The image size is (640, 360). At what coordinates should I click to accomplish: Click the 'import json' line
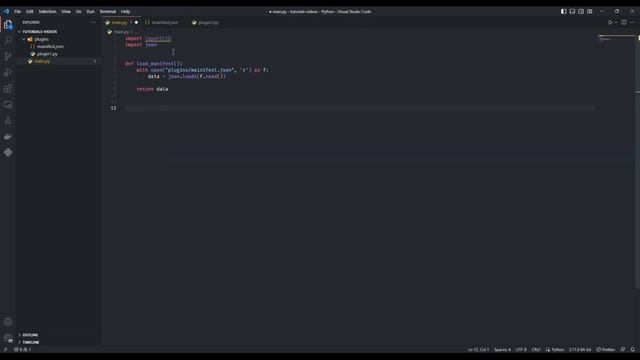point(141,45)
